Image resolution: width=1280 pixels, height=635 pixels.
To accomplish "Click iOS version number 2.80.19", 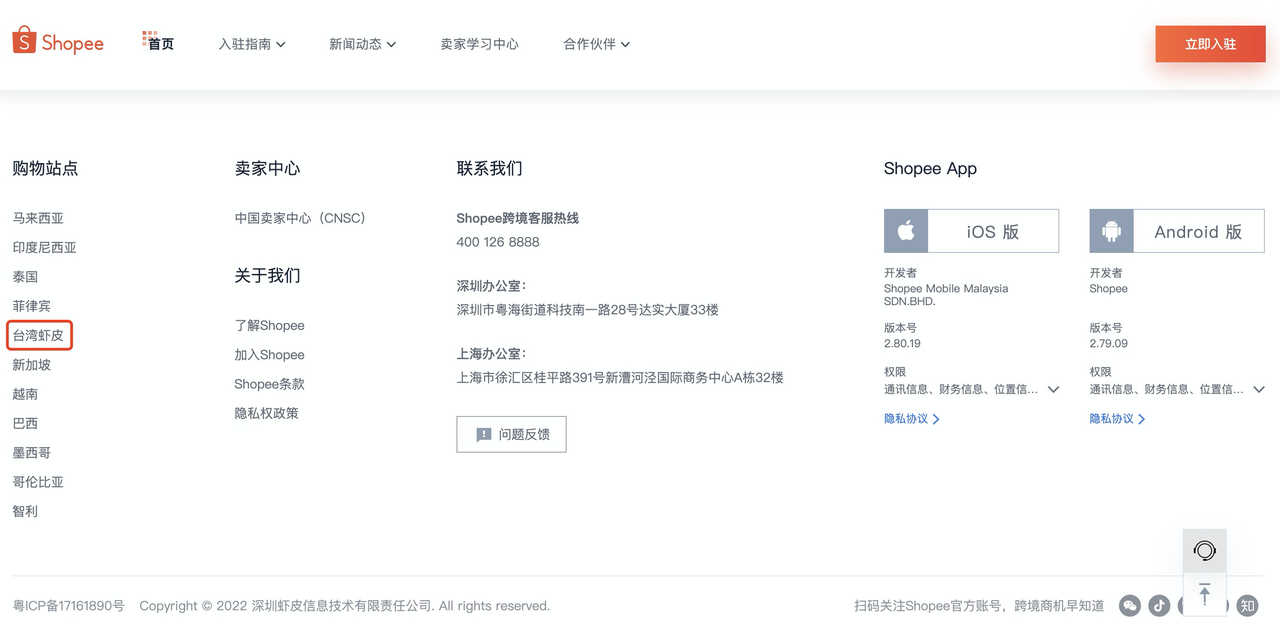I will coord(902,343).
